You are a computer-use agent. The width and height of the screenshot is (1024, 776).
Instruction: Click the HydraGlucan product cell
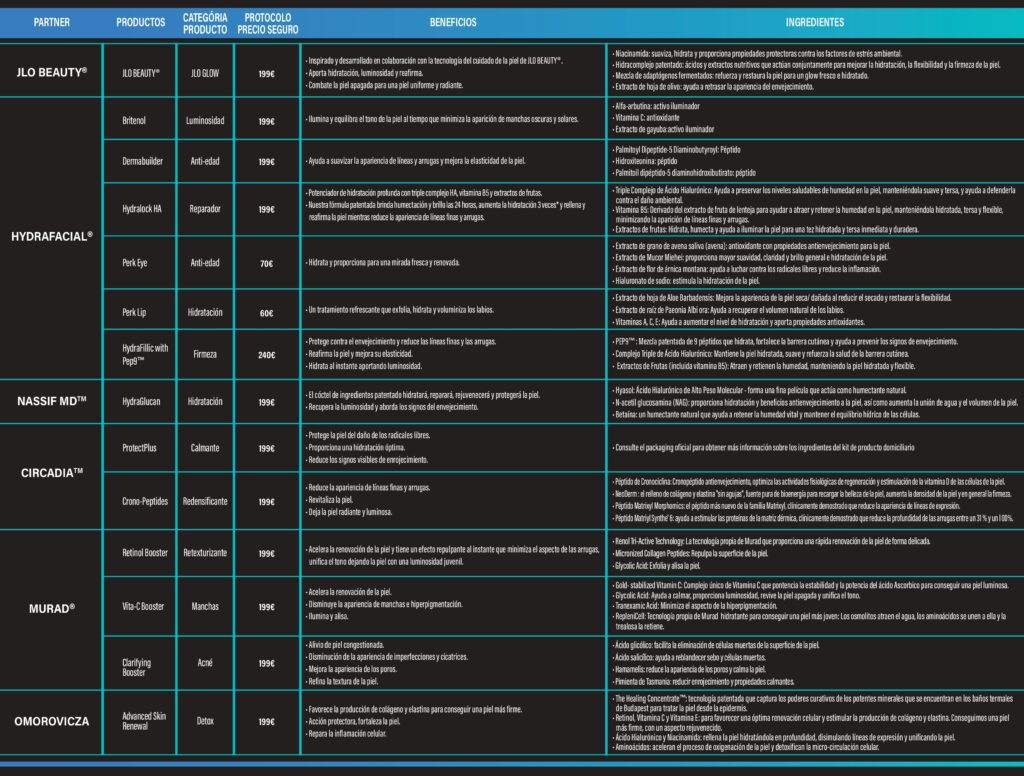(x=140, y=401)
